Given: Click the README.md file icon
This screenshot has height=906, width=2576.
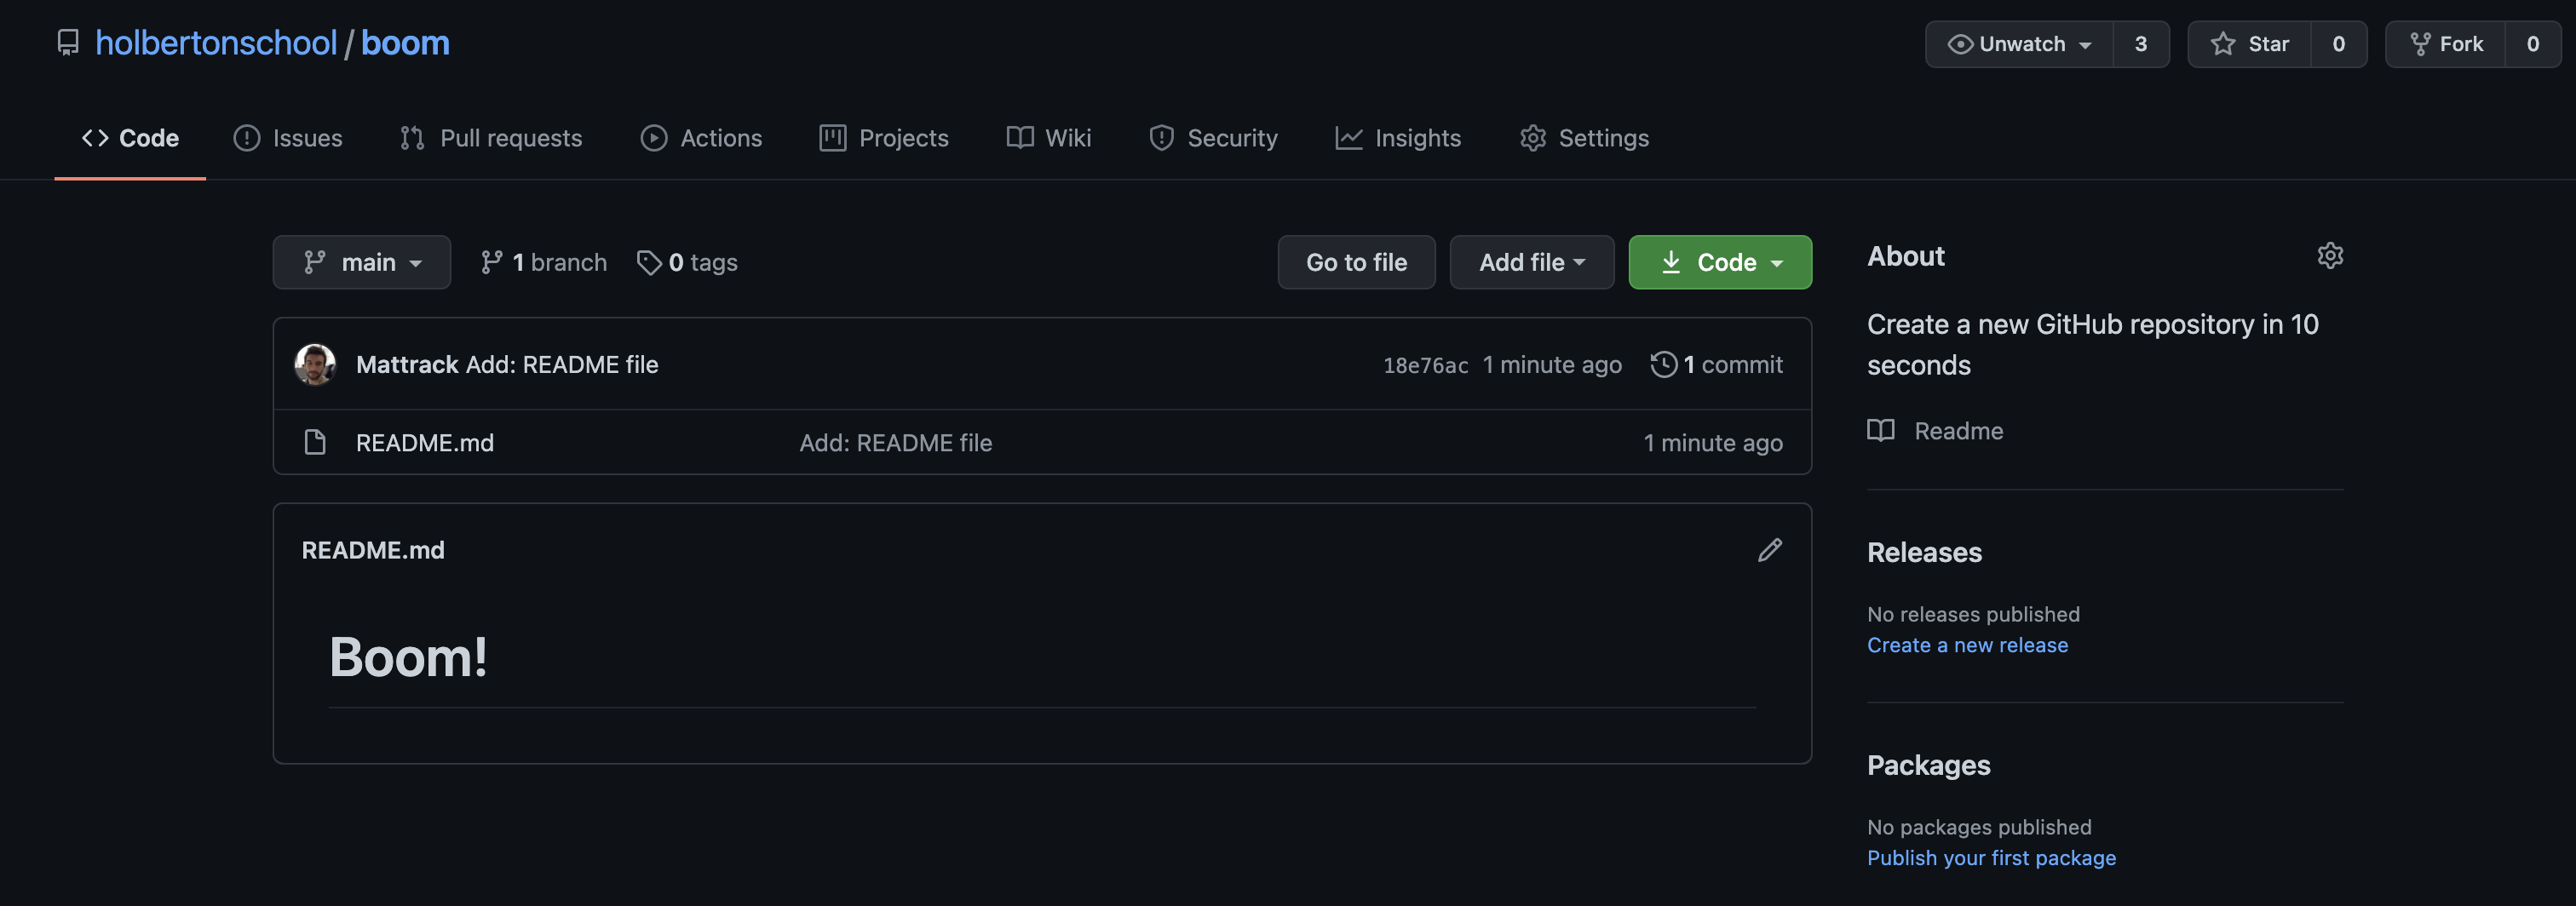Looking at the screenshot, I should [x=315, y=443].
